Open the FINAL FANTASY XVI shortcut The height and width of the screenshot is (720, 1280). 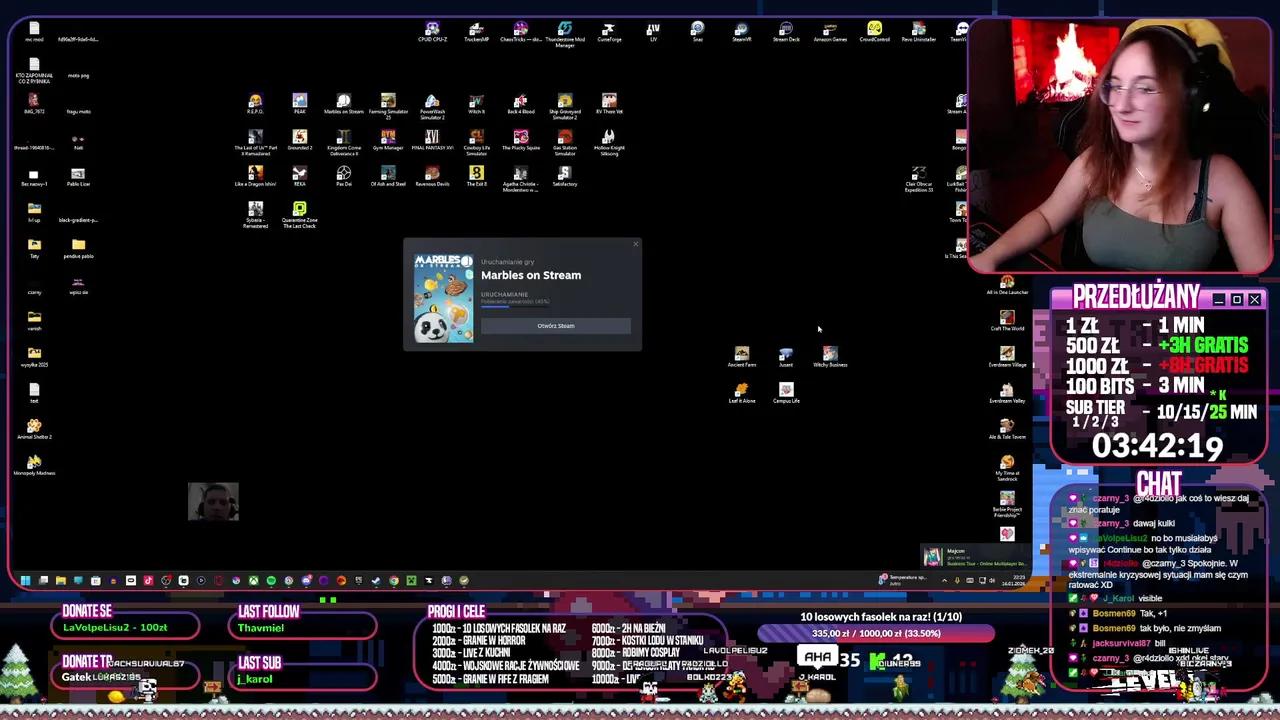tap(432, 140)
